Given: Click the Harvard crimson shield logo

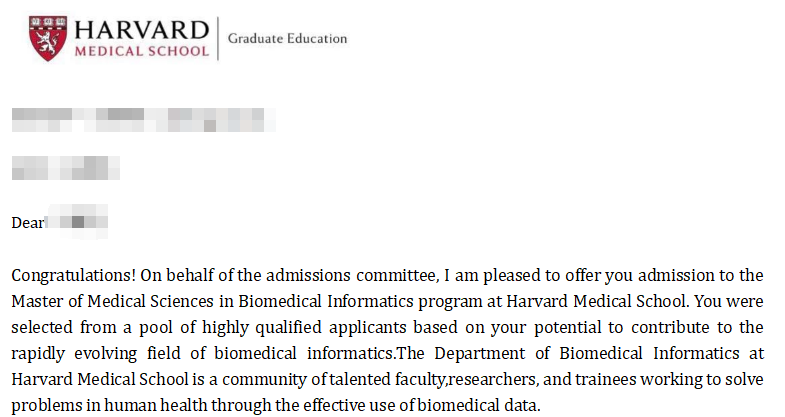Looking at the screenshot, I should coord(45,39).
